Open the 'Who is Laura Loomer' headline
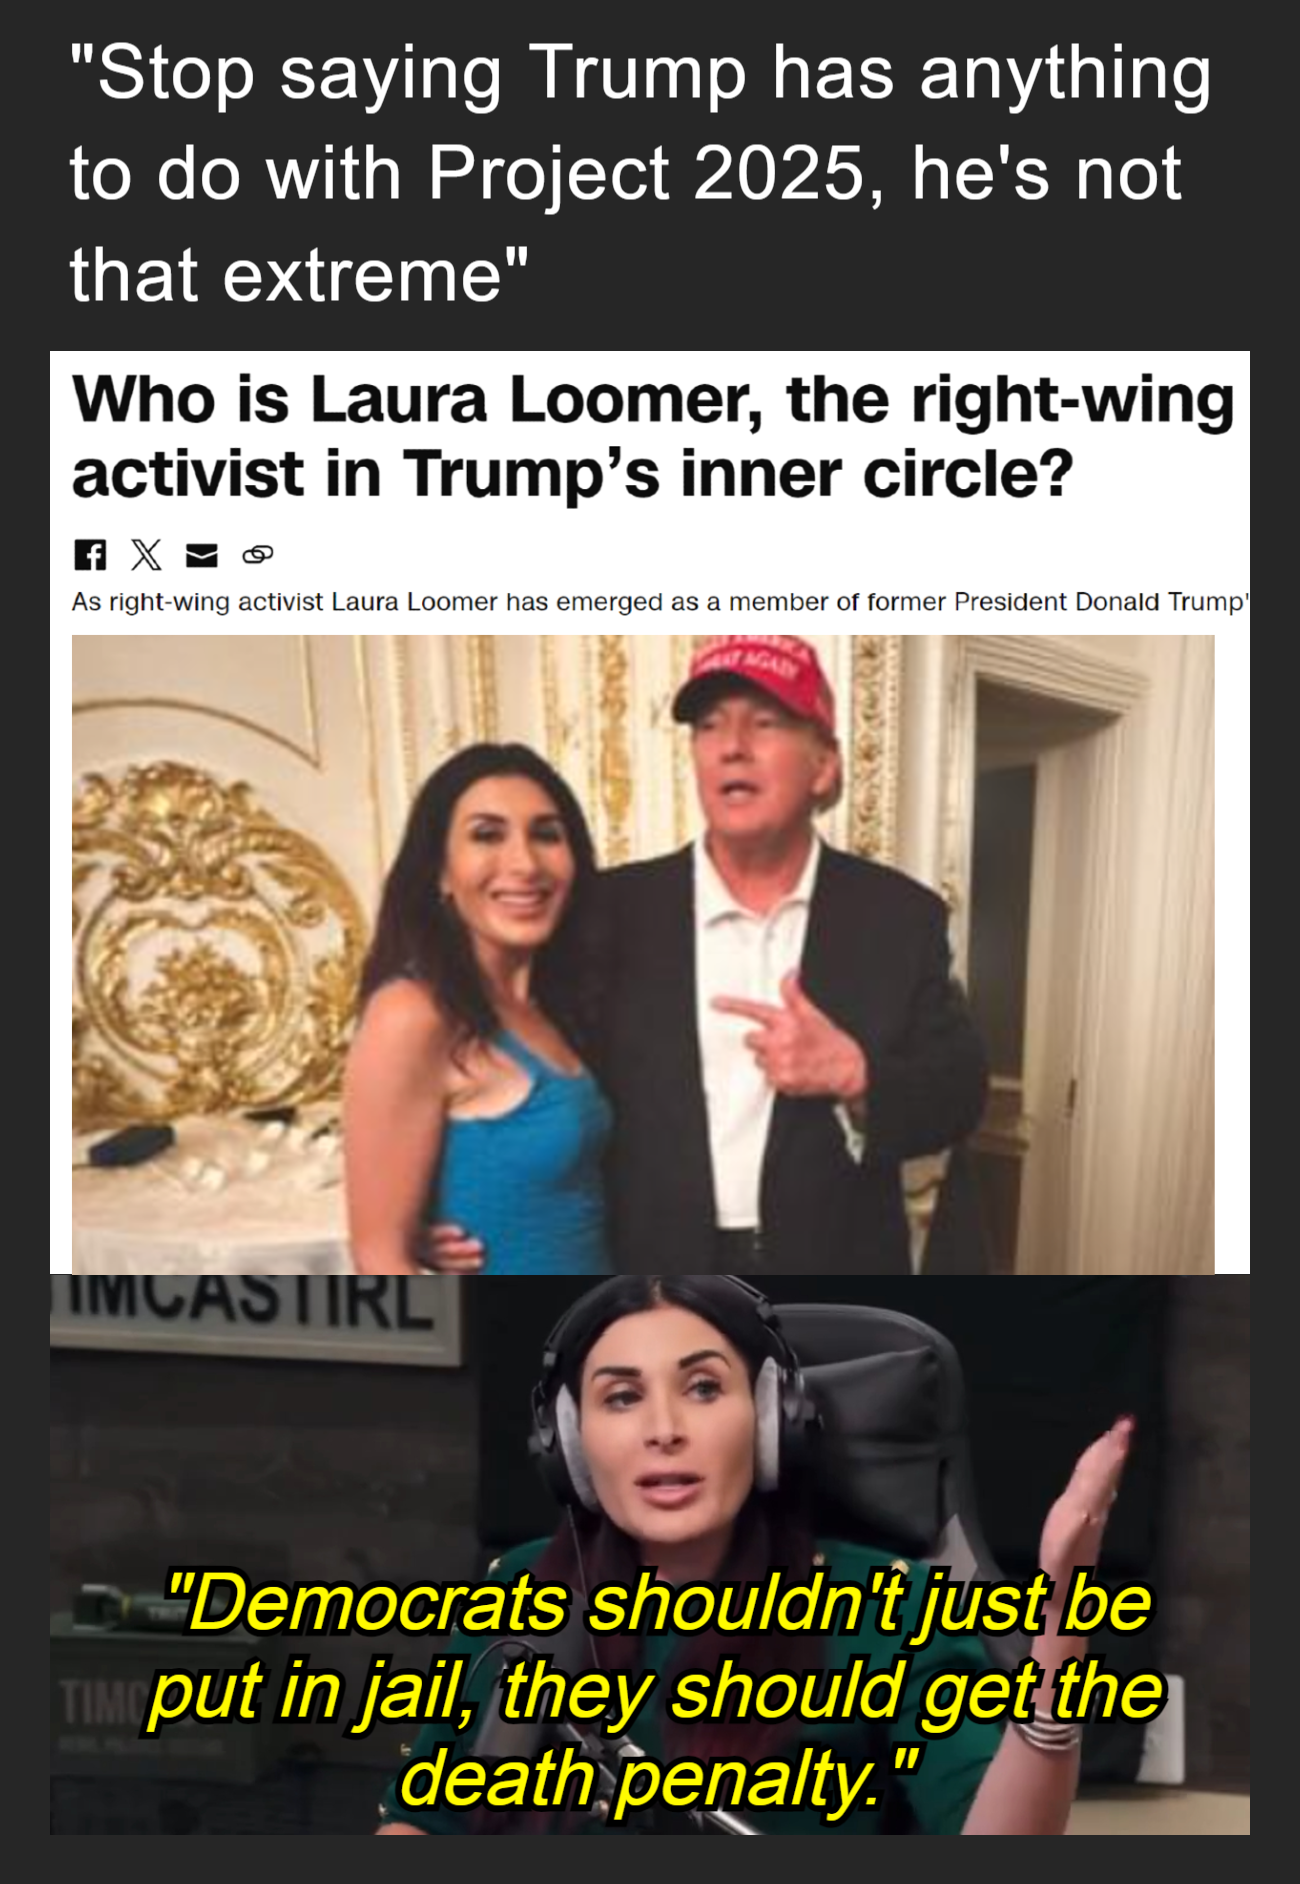This screenshot has width=1300, height=1884. (x=653, y=436)
